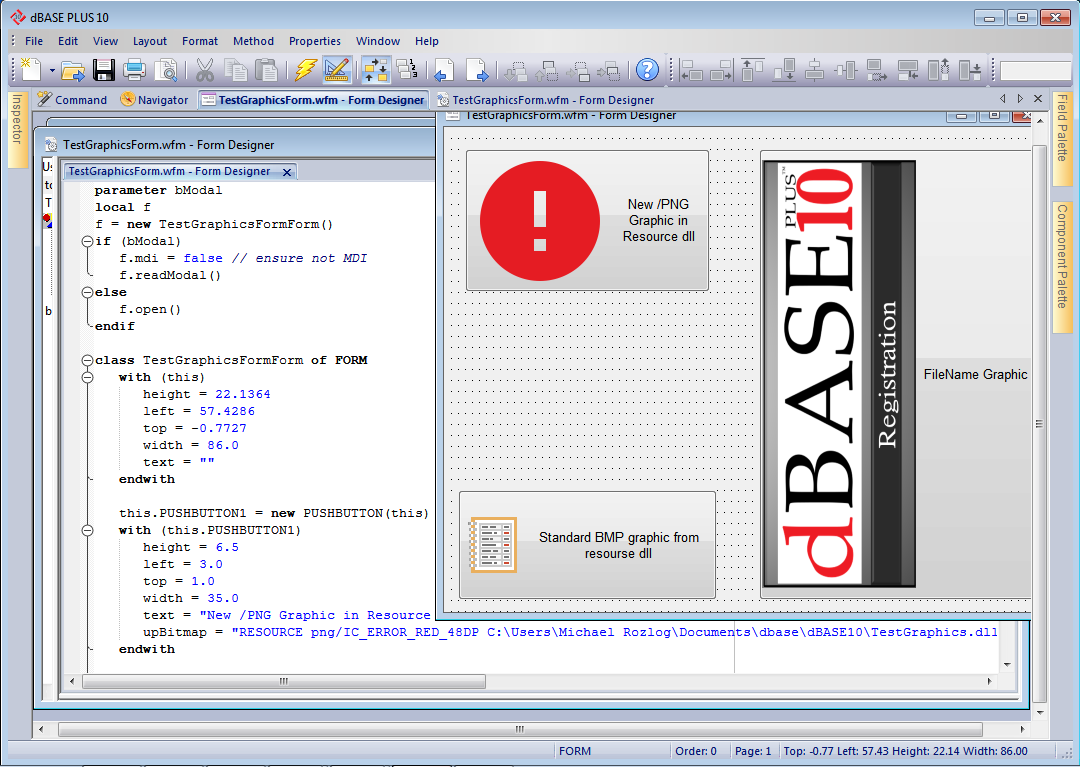Collapse the 'class TestGraphicsFormForm' code block
The width and height of the screenshot is (1080, 767).
click(x=87, y=360)
